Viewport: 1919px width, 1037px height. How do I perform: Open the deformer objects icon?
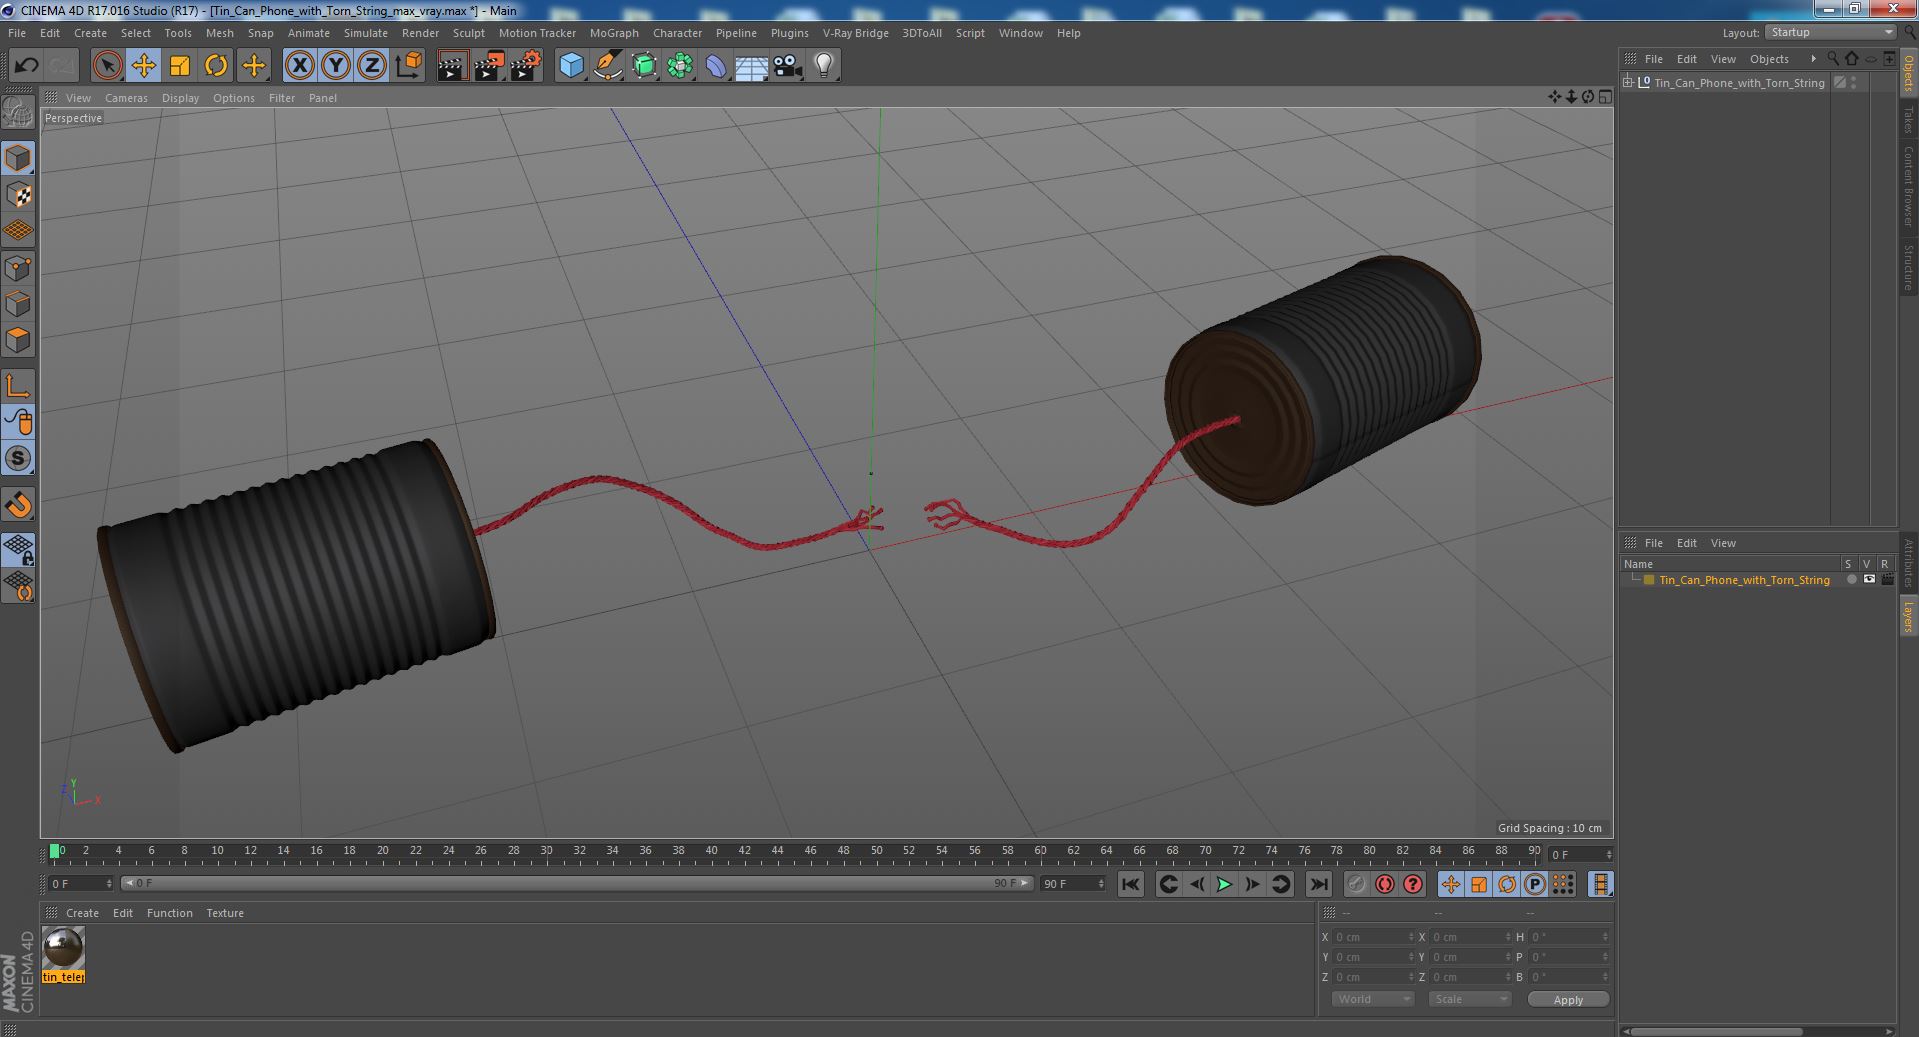click(x=716, y=66)
